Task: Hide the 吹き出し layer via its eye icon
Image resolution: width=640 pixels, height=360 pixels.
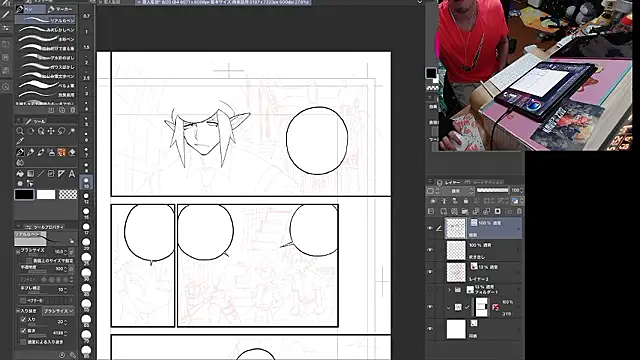Action: (x=430, y=250)
